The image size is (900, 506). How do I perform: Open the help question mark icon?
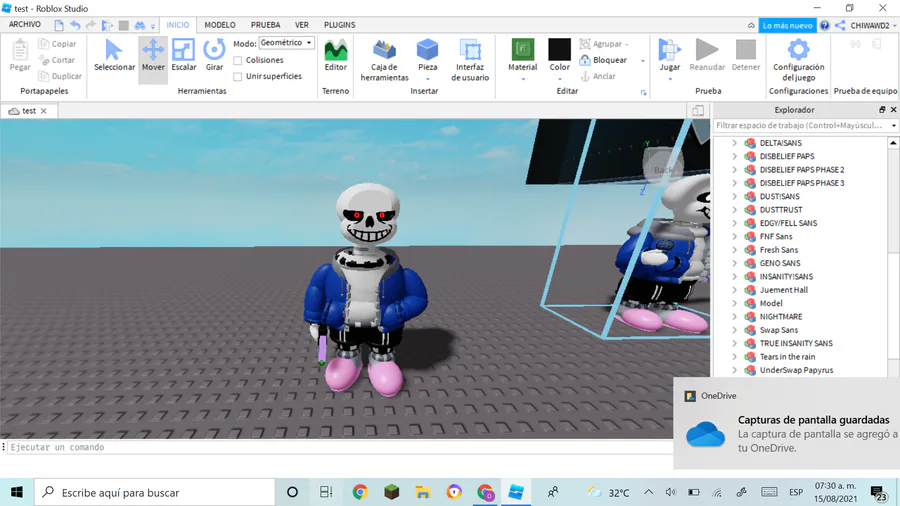[824, 25]
